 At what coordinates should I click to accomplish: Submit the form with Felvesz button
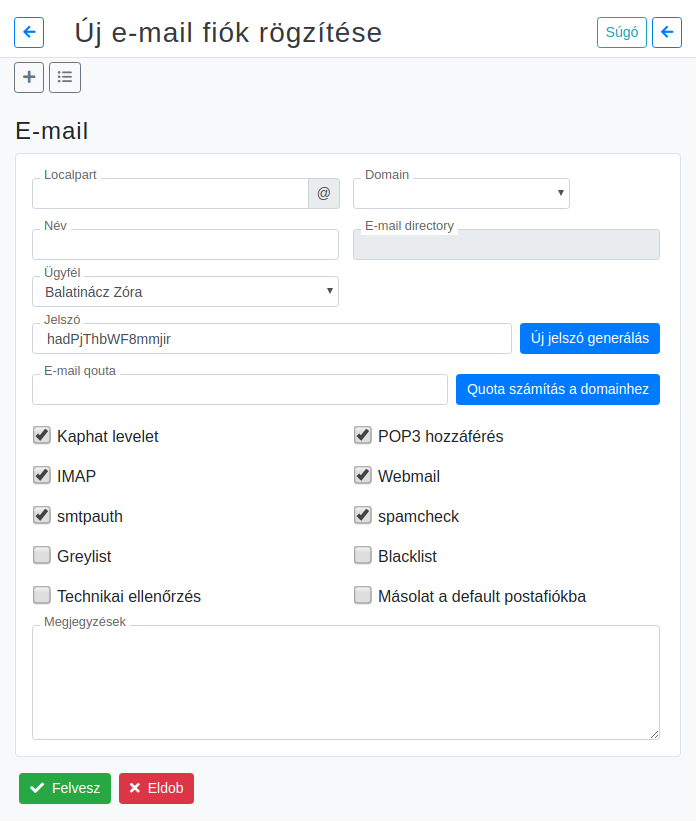[x=65, y=789]
